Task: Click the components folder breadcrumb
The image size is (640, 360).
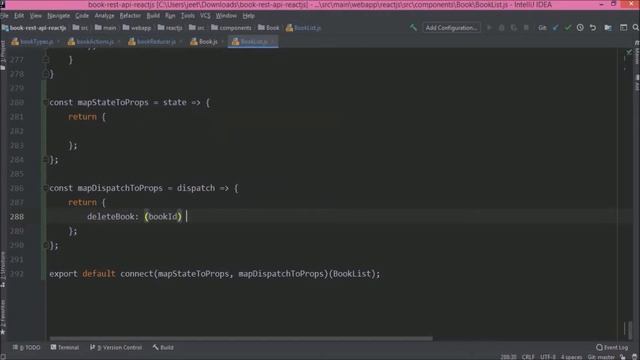Action: pos(231,28)
